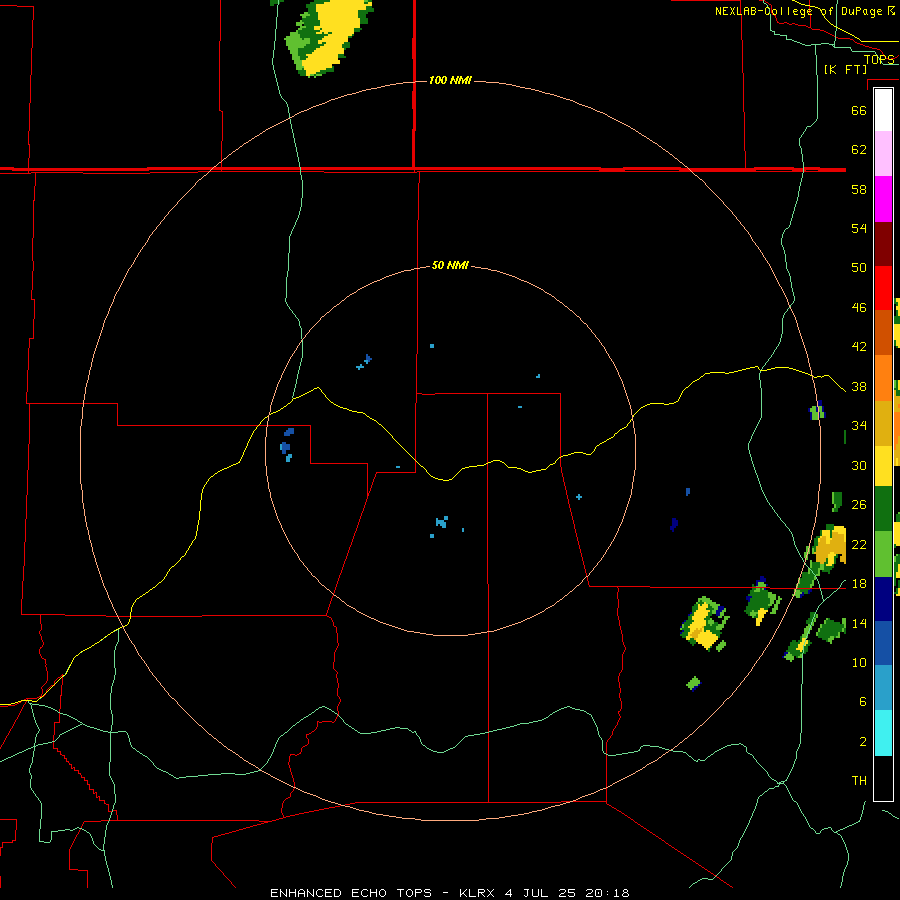Viewport: 900px width, 900px height.
Task: Click the 'ENHANCED ECHO TOPS - KLRX' caption
Action: click(x=383, y=893)
